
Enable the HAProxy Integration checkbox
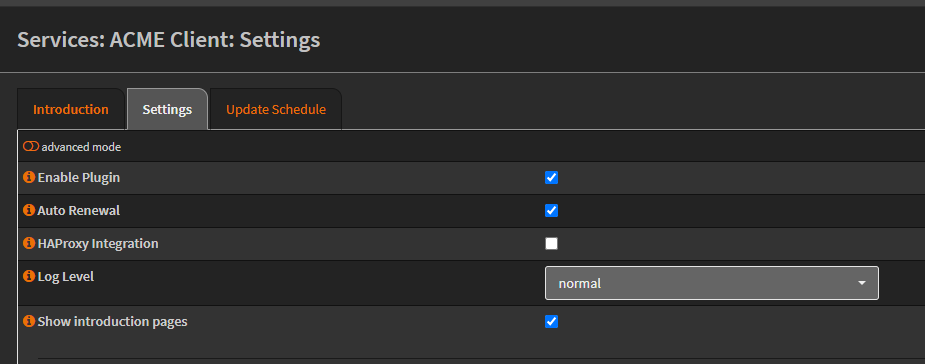[x=552, y=244]
